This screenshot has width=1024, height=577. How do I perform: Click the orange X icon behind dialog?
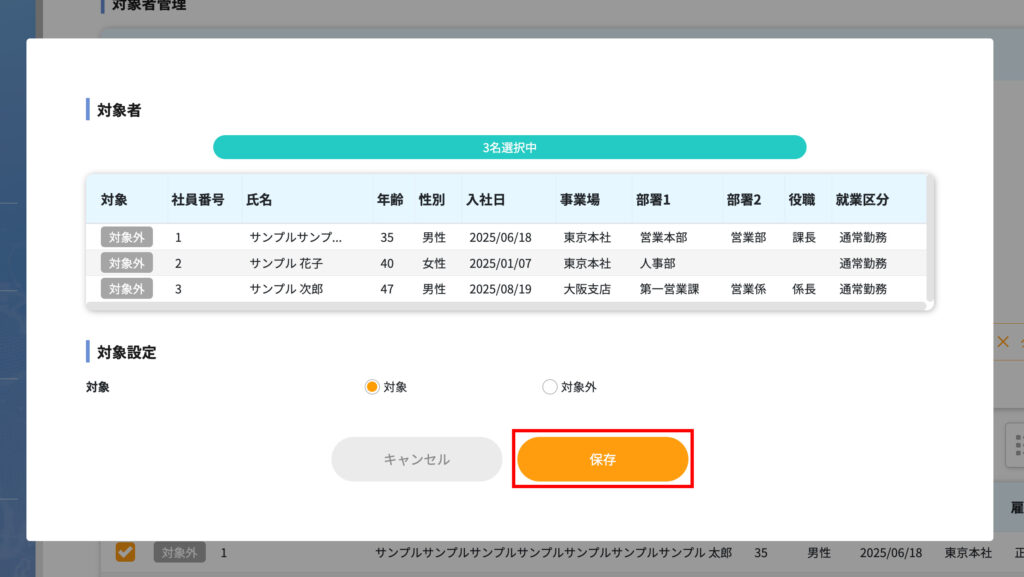(1002, 342)
